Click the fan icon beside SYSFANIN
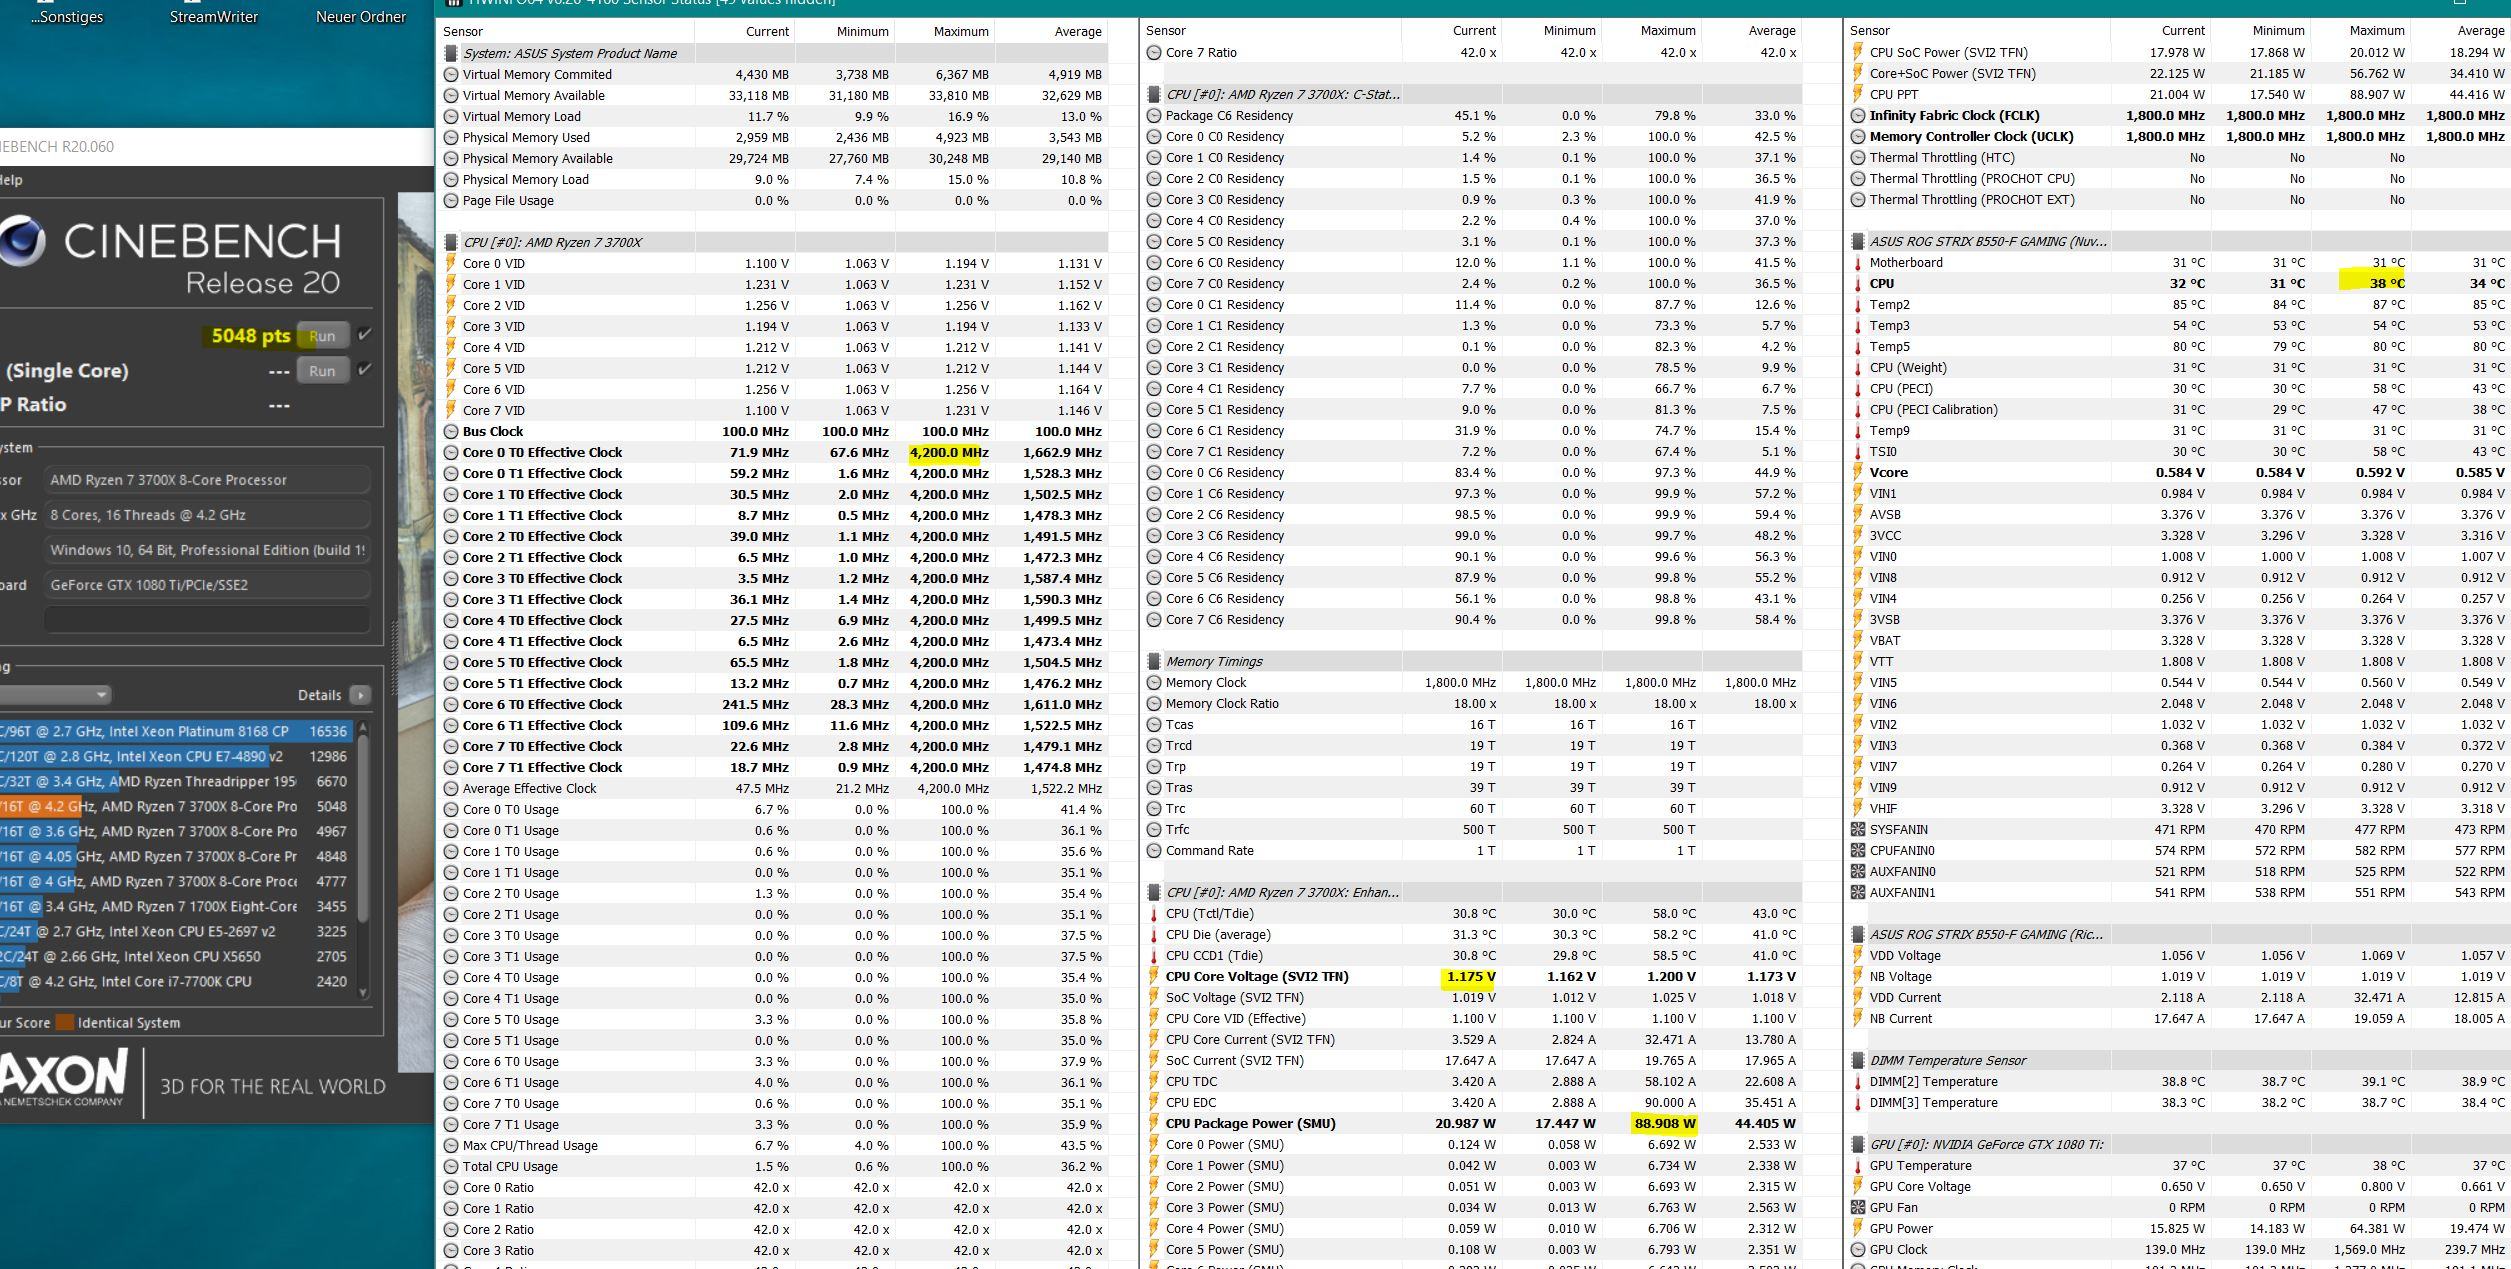 [x=1858, y=829]
